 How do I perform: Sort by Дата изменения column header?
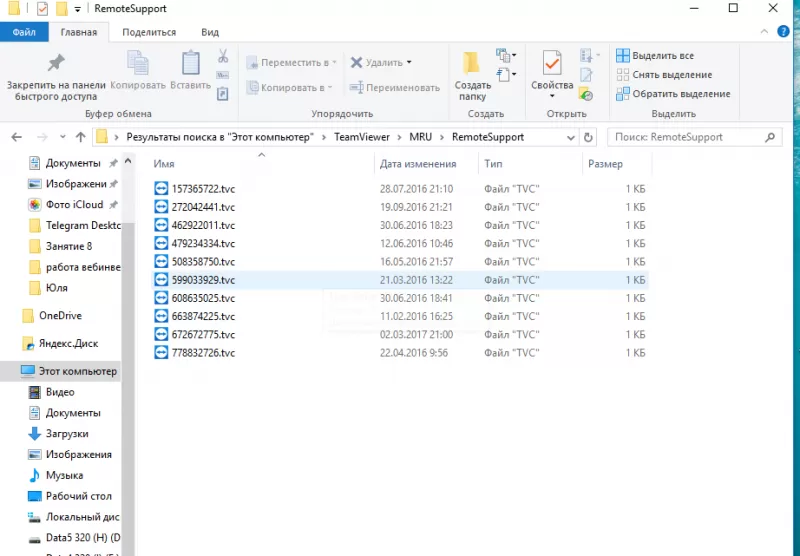click(418, 164)
